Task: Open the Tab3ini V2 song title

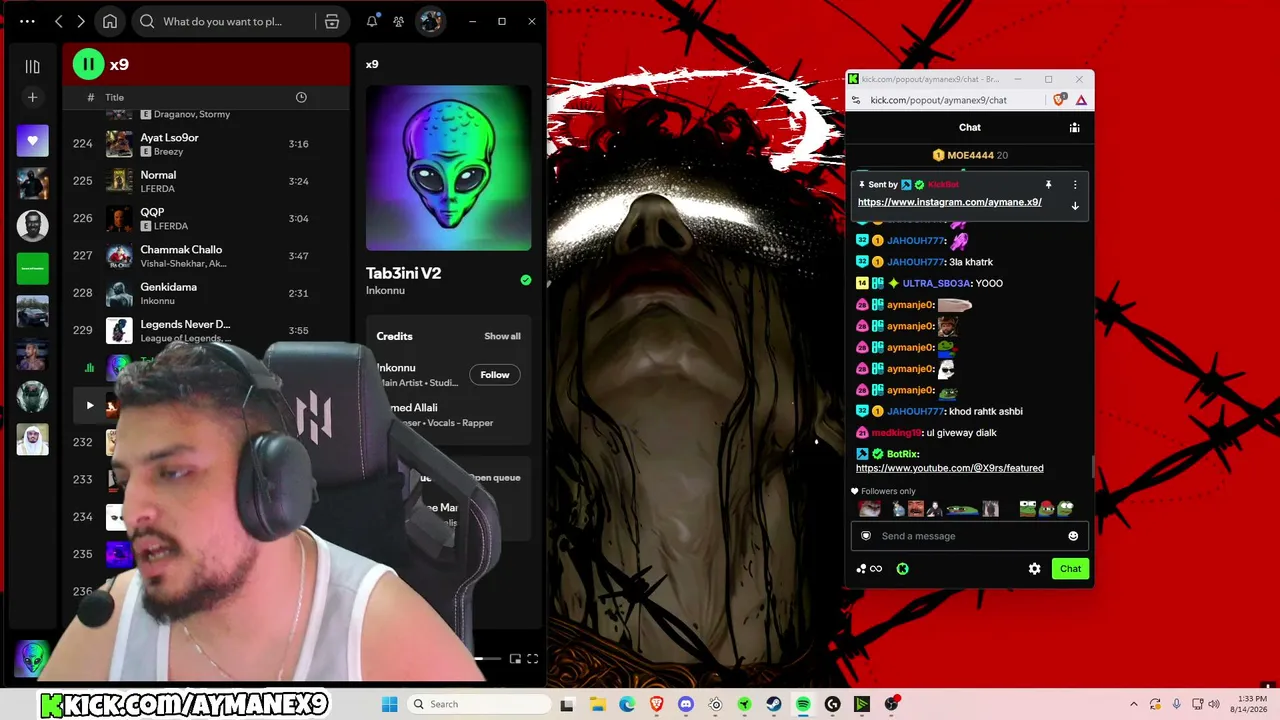Action: coord(403,273)
